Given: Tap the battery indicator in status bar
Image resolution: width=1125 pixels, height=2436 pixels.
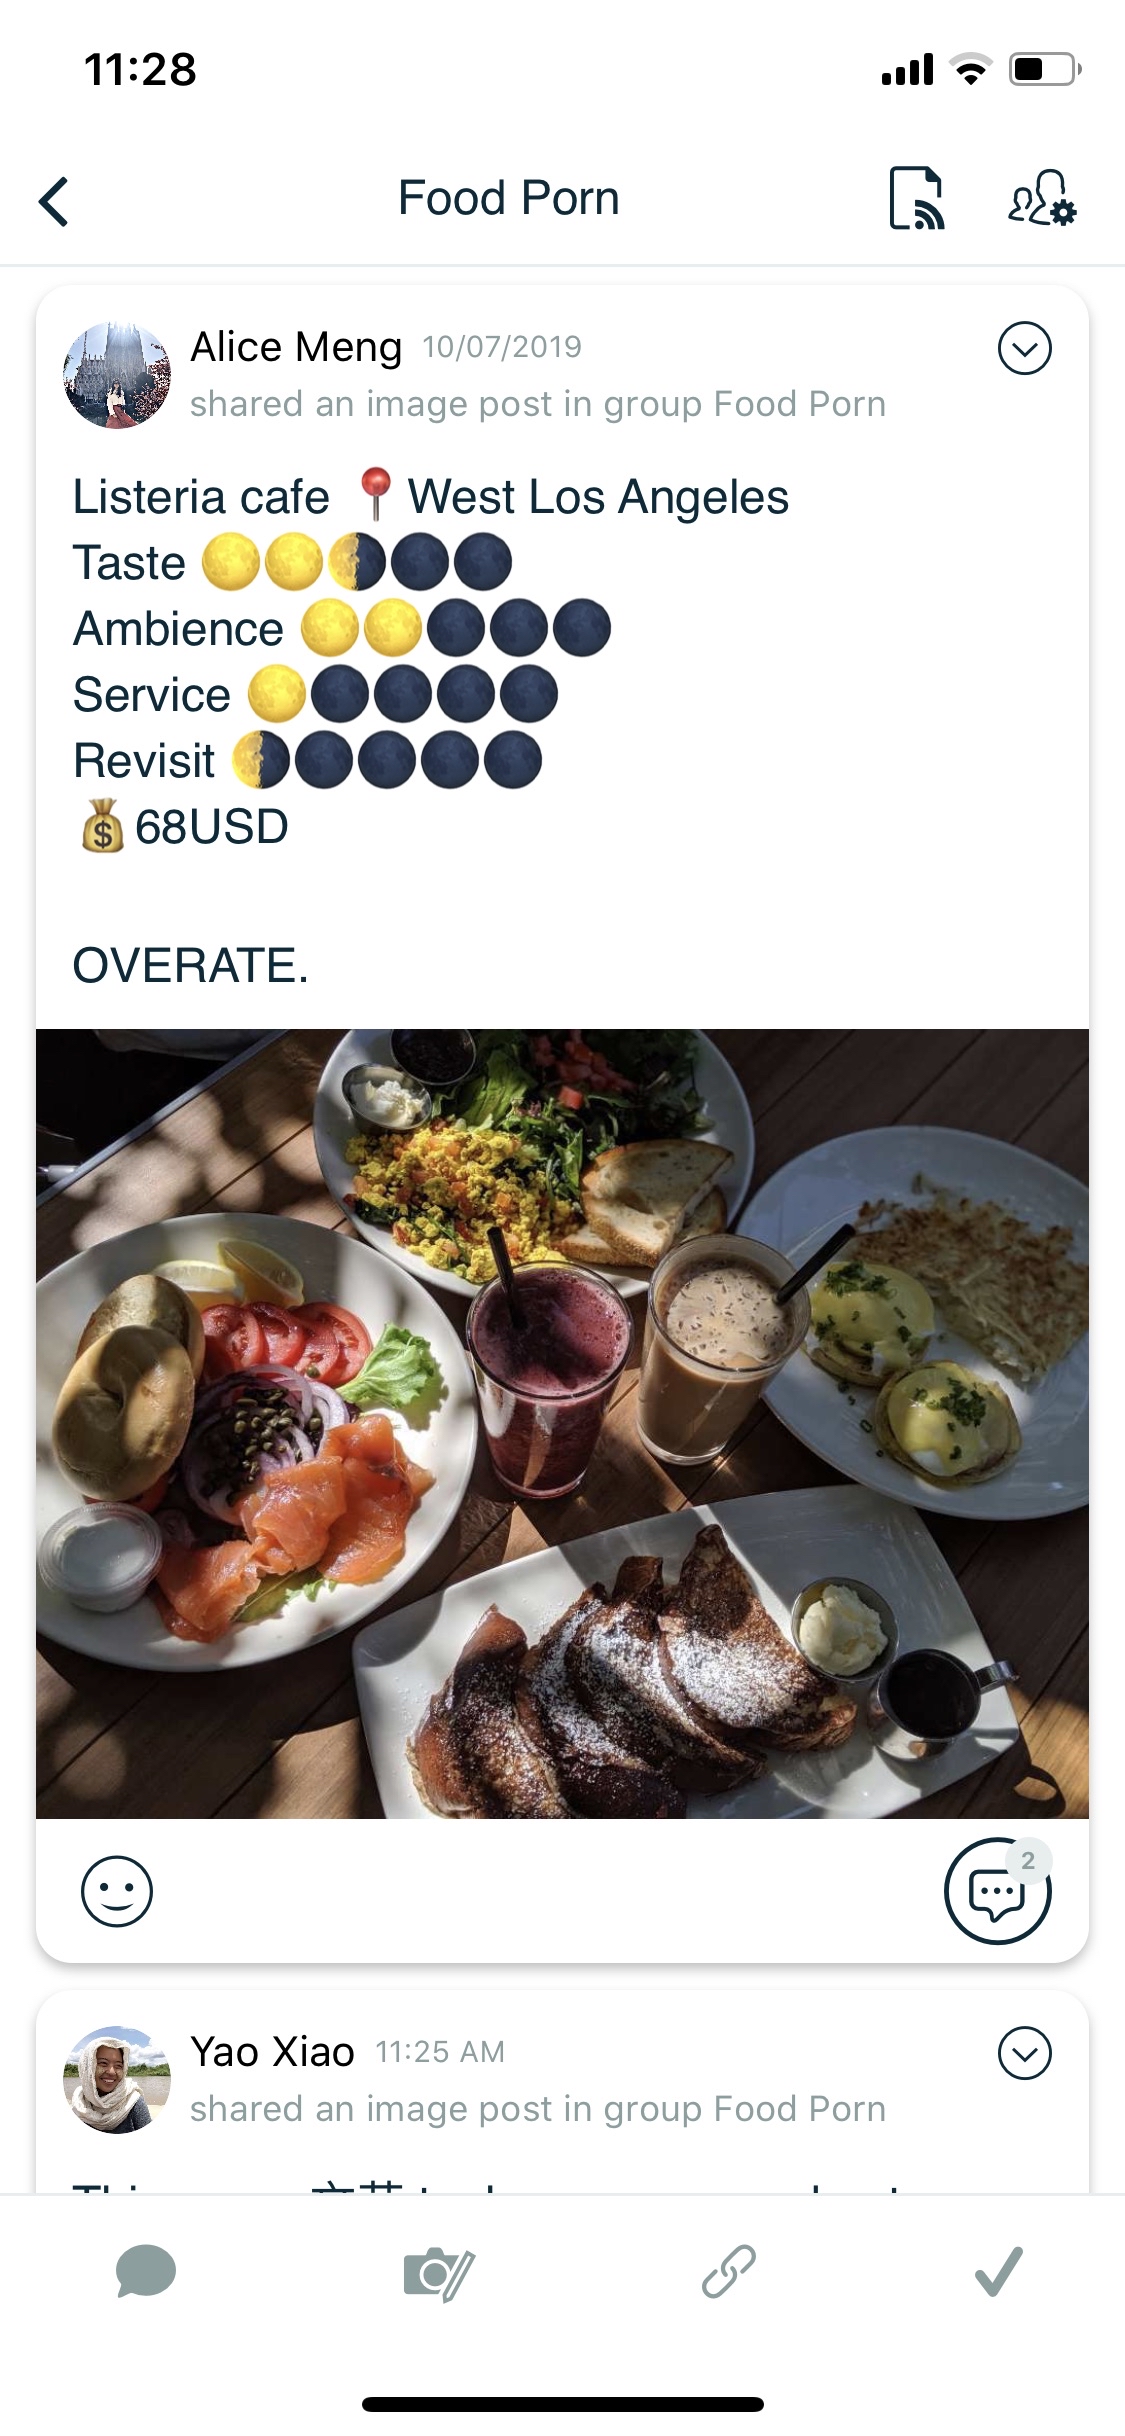Looking at the screenshot, I should [1044, 70].
